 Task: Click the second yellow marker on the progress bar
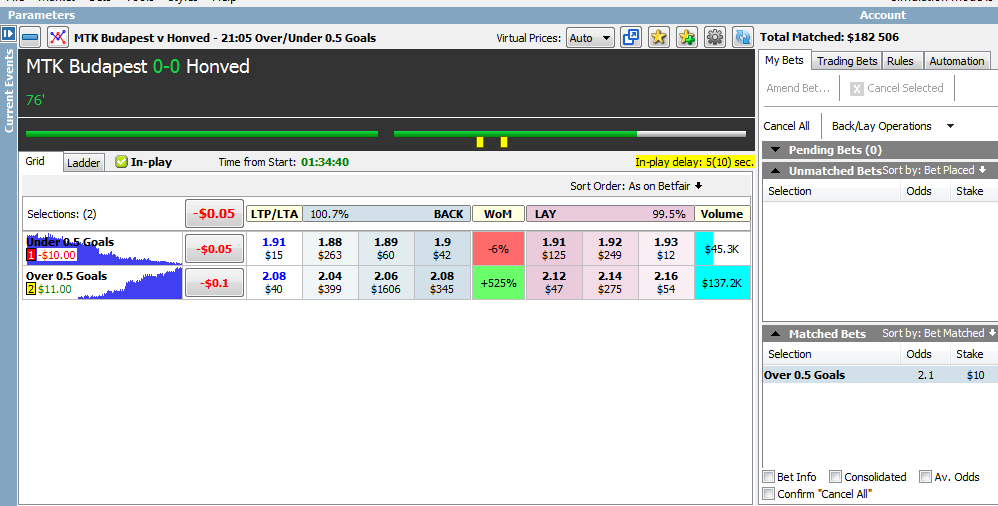tap(503, 142)
